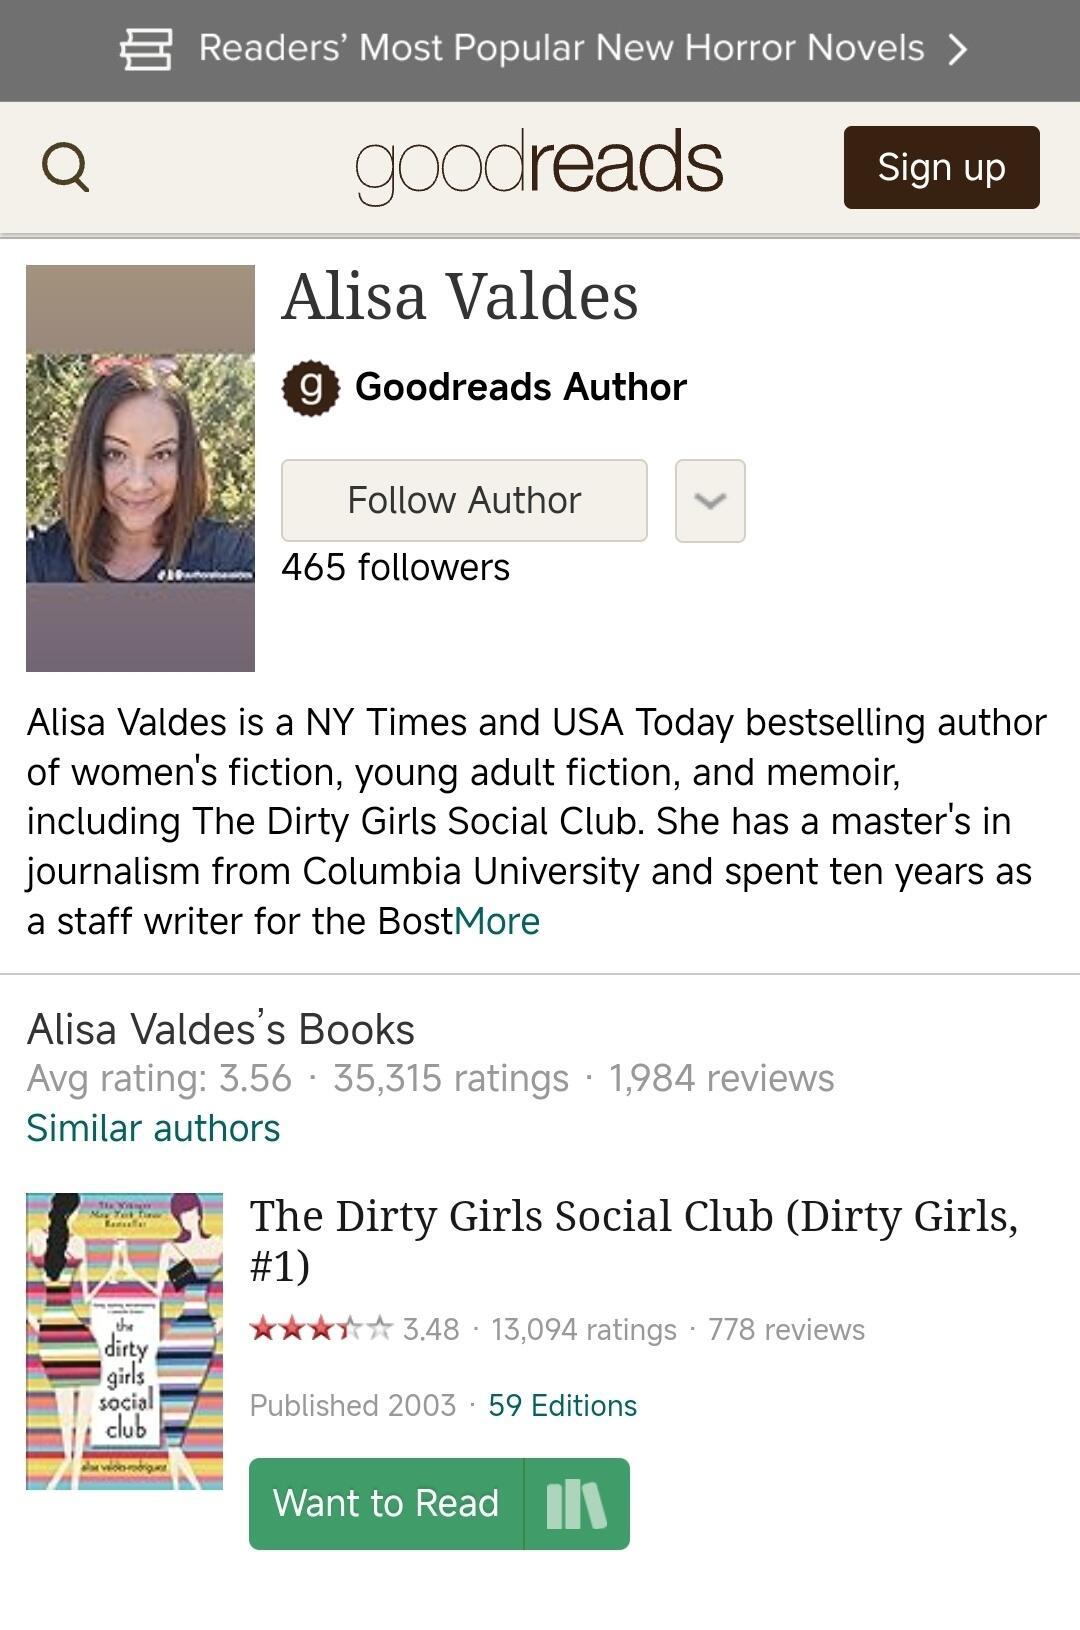1080x1630 pixels.
Task: Tap the banner right chevron arrow
Action: coord(957,49)
